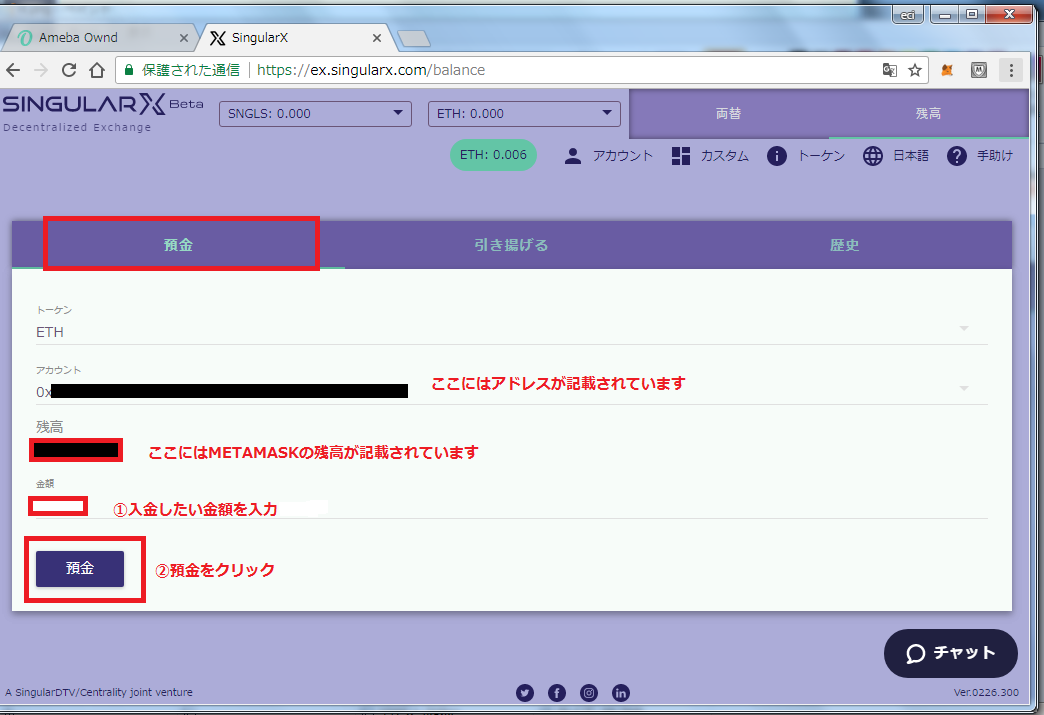Open the 残高 balance tab
The height and width of the screenshot is (715, 1044).
click(x=928, y=114)
